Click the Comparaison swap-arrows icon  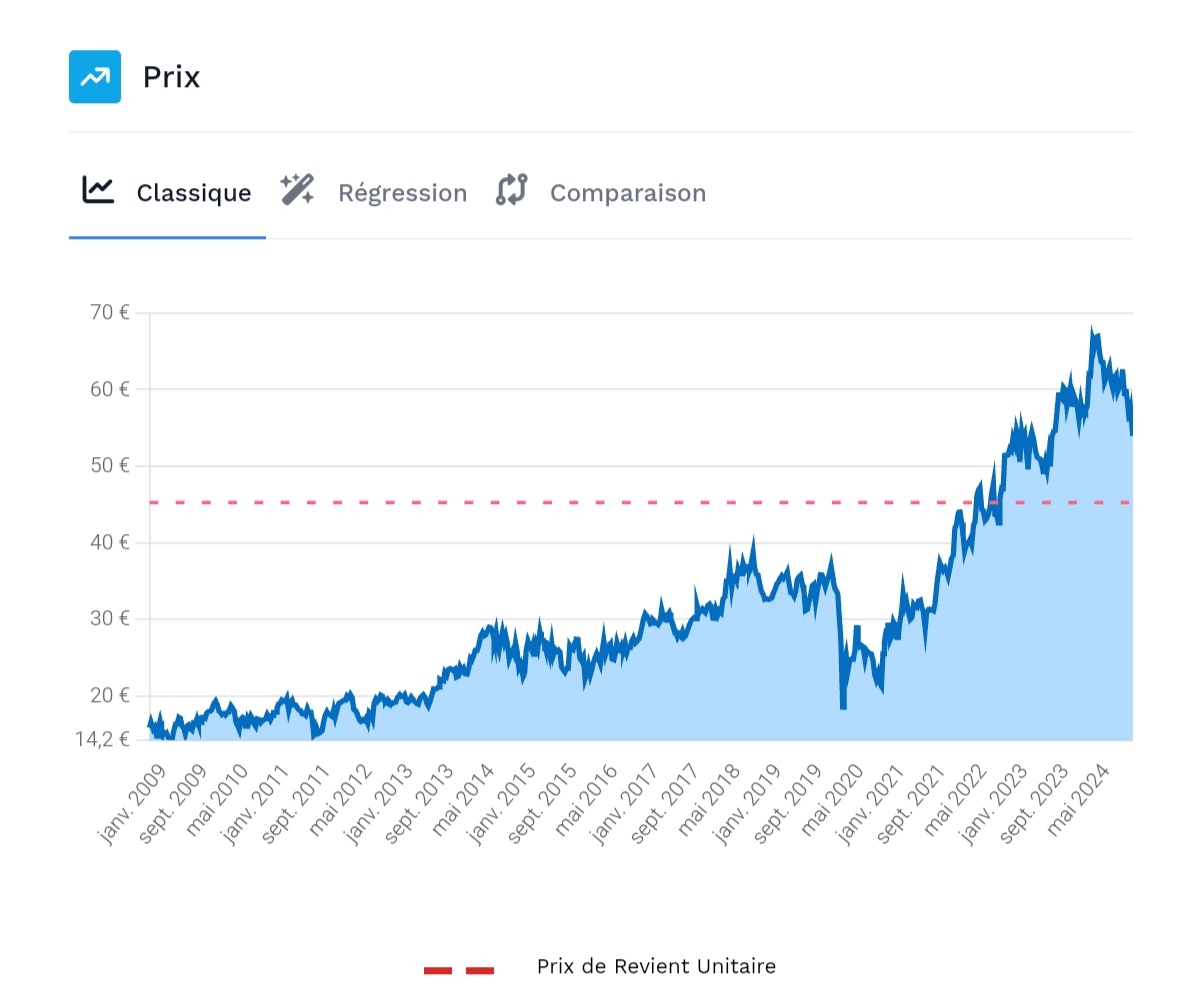pos(511,190)
